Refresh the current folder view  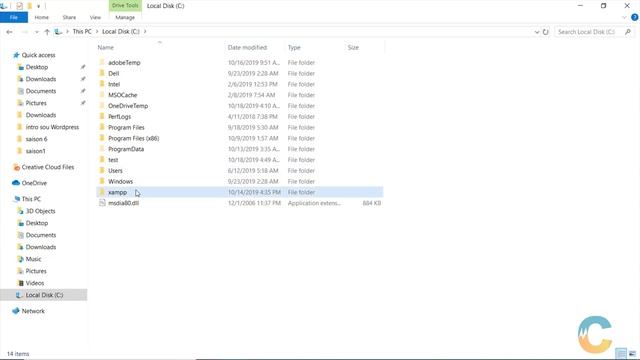coord(546,32)
